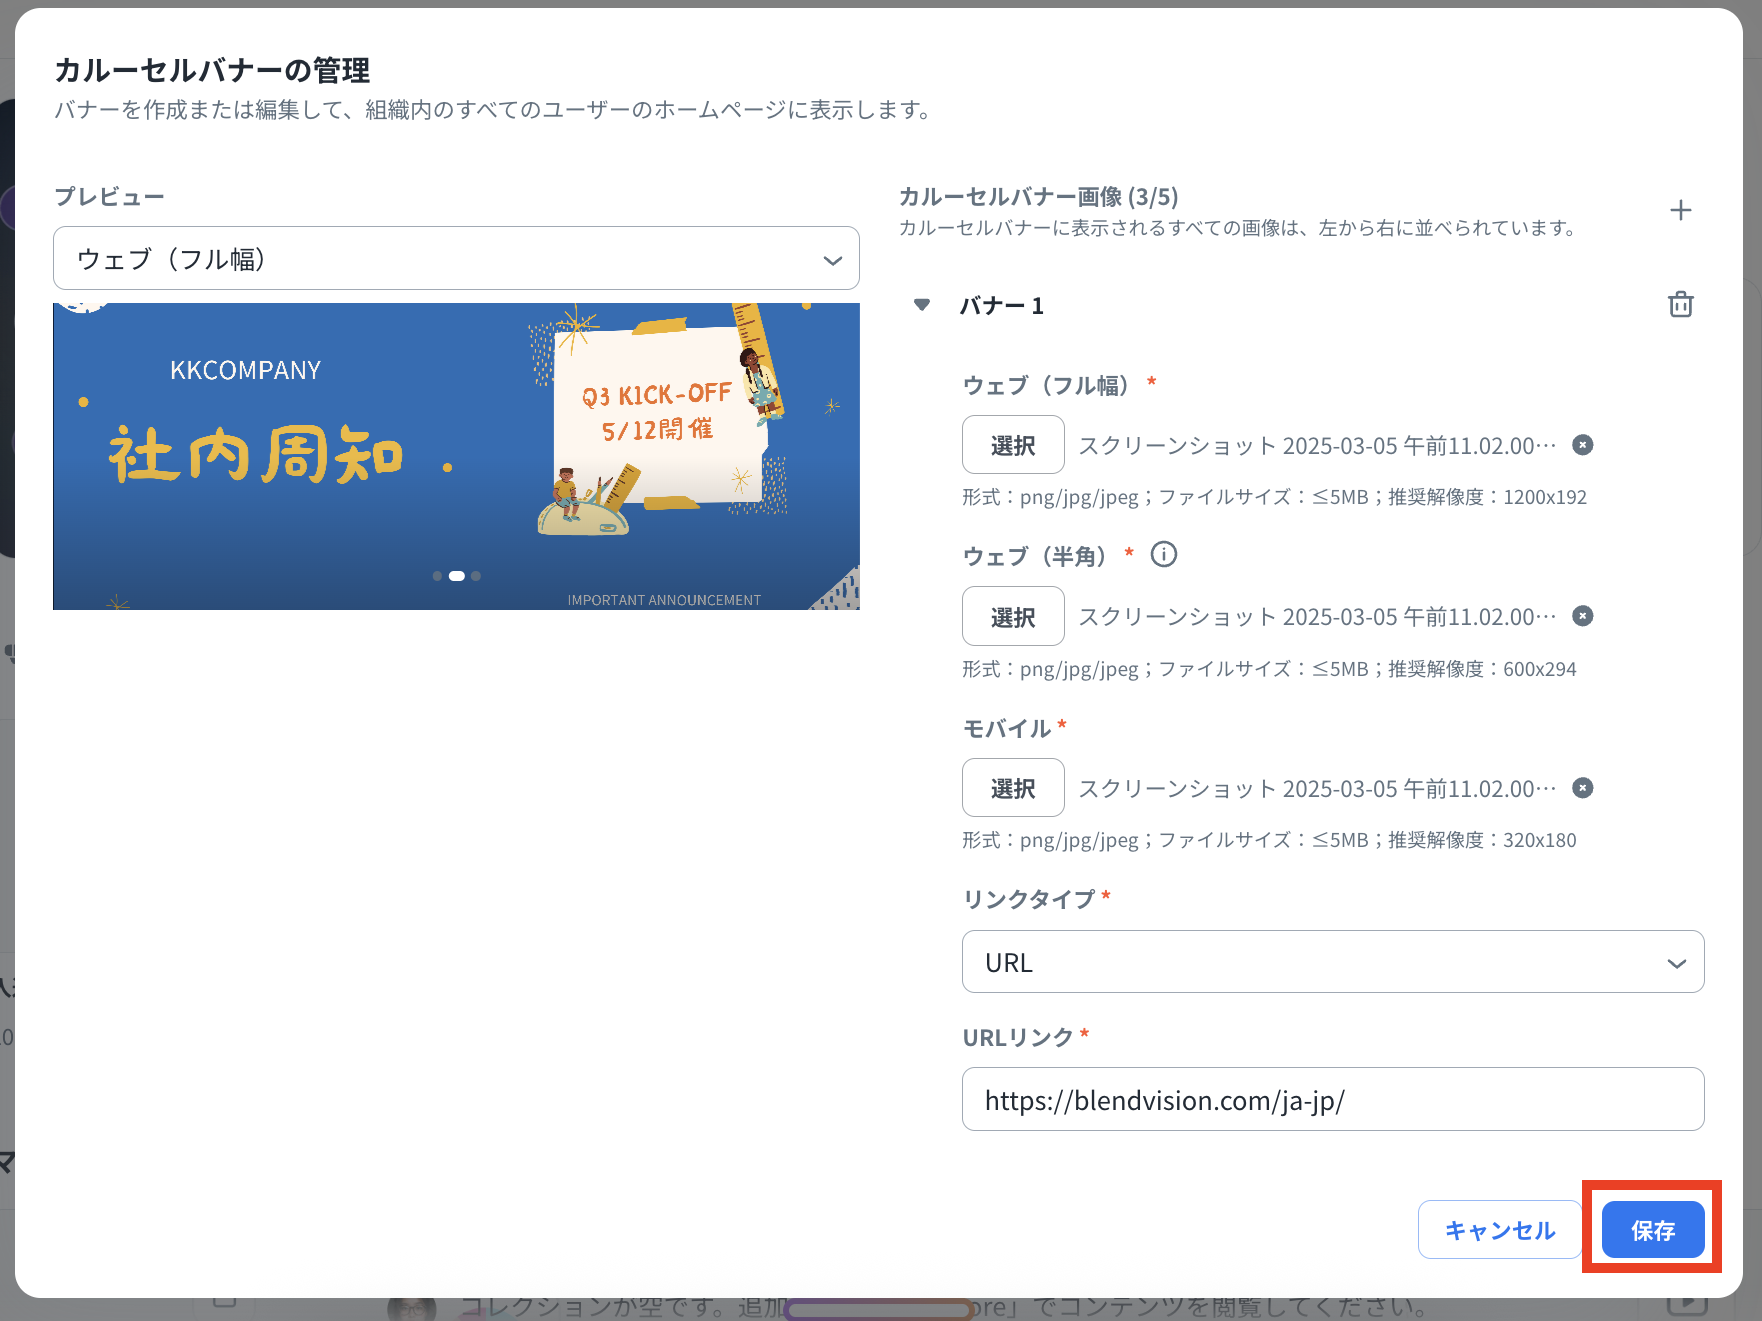This screenshot has width=1762, height=1321.
Task: Click 選択 for Web full-width image
Action: point(1012,445)
